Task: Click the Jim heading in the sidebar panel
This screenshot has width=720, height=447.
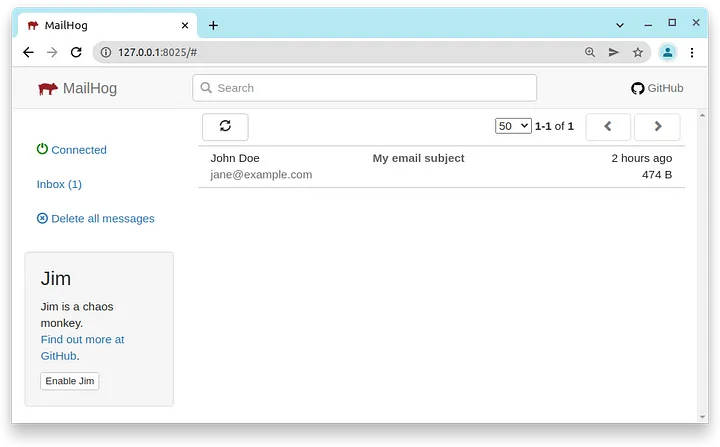Action: 56,278
